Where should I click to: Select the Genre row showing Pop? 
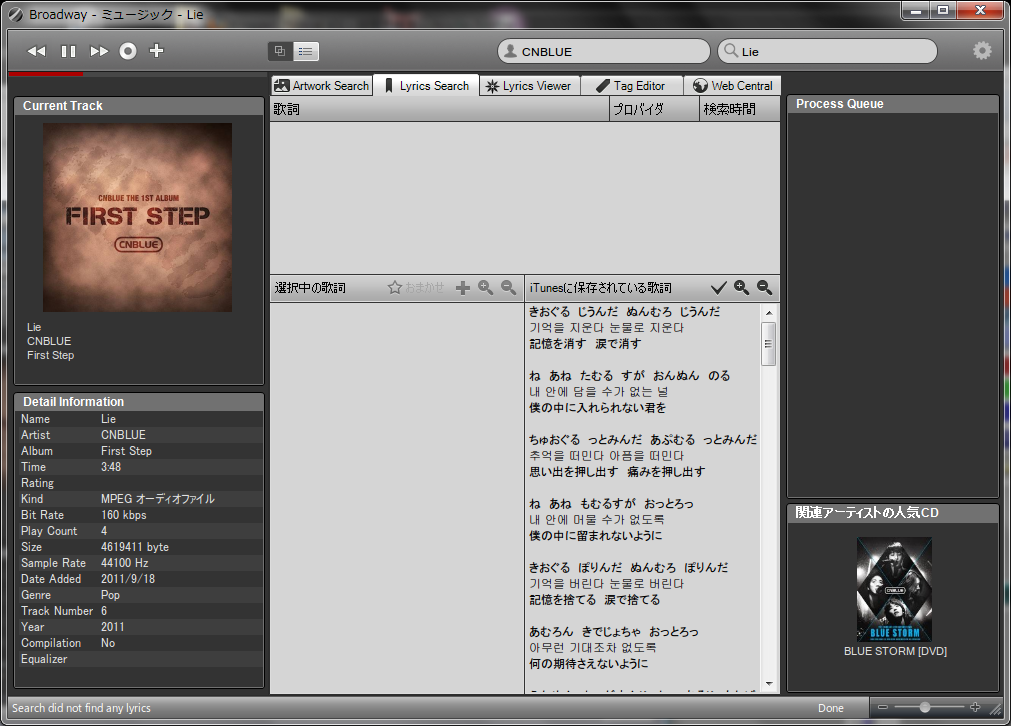pos(139,595)
